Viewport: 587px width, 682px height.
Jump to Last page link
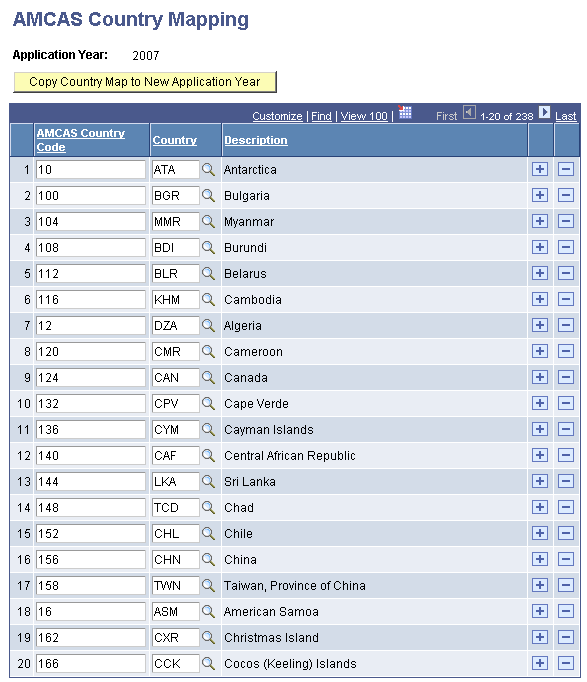point(566,116)
